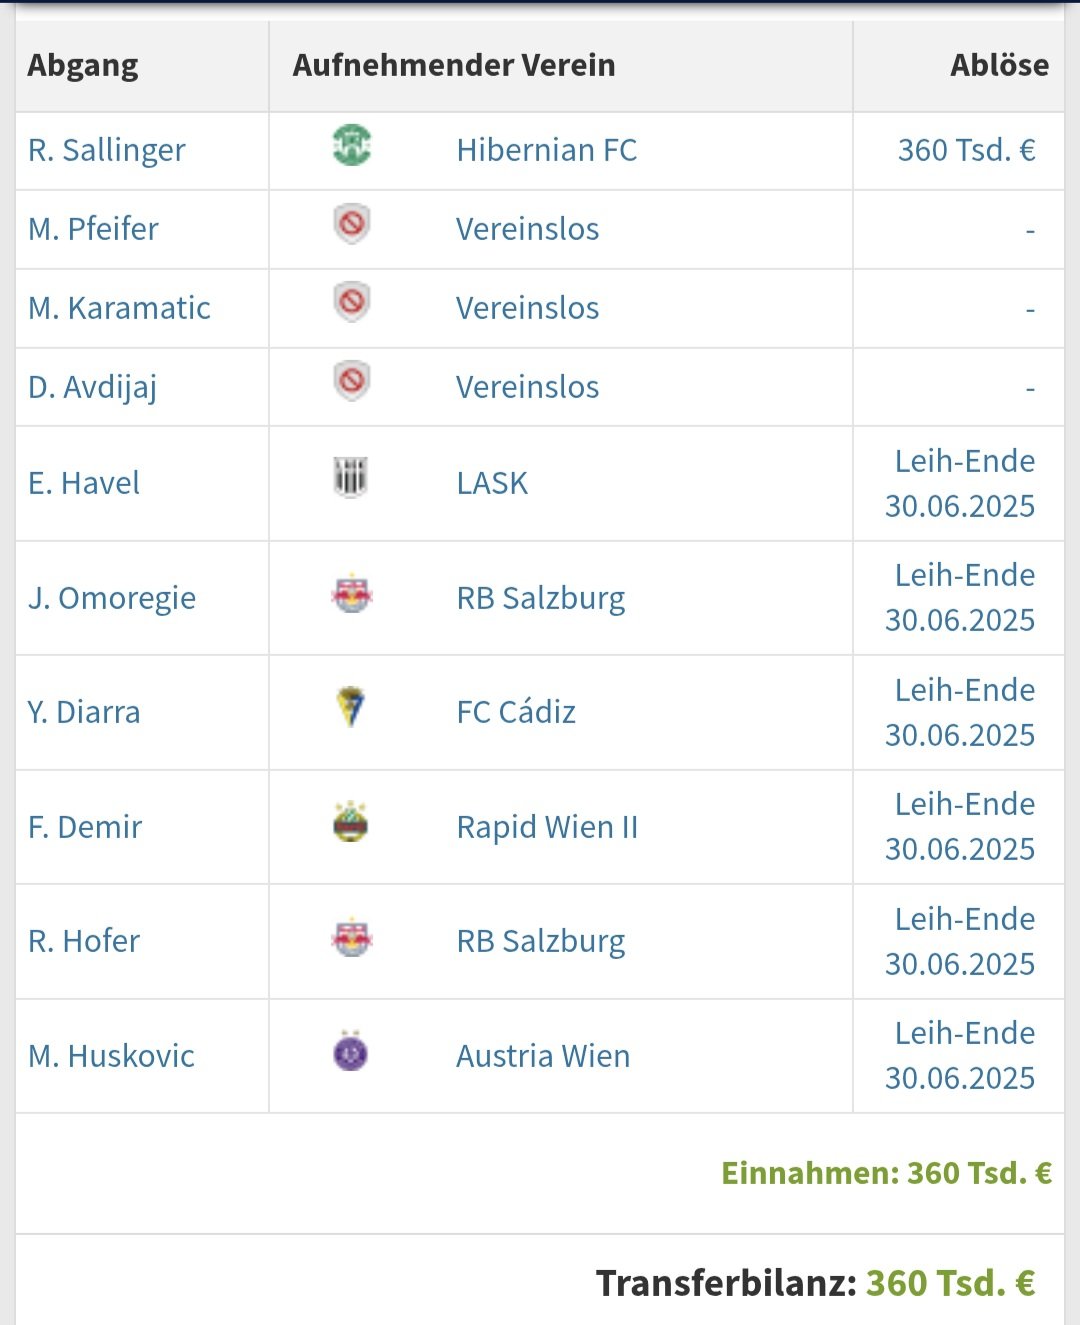This screenshot has width=1080, height=1325.
Task: Click the Austria Wien club crest
Action: (351, 1052)
